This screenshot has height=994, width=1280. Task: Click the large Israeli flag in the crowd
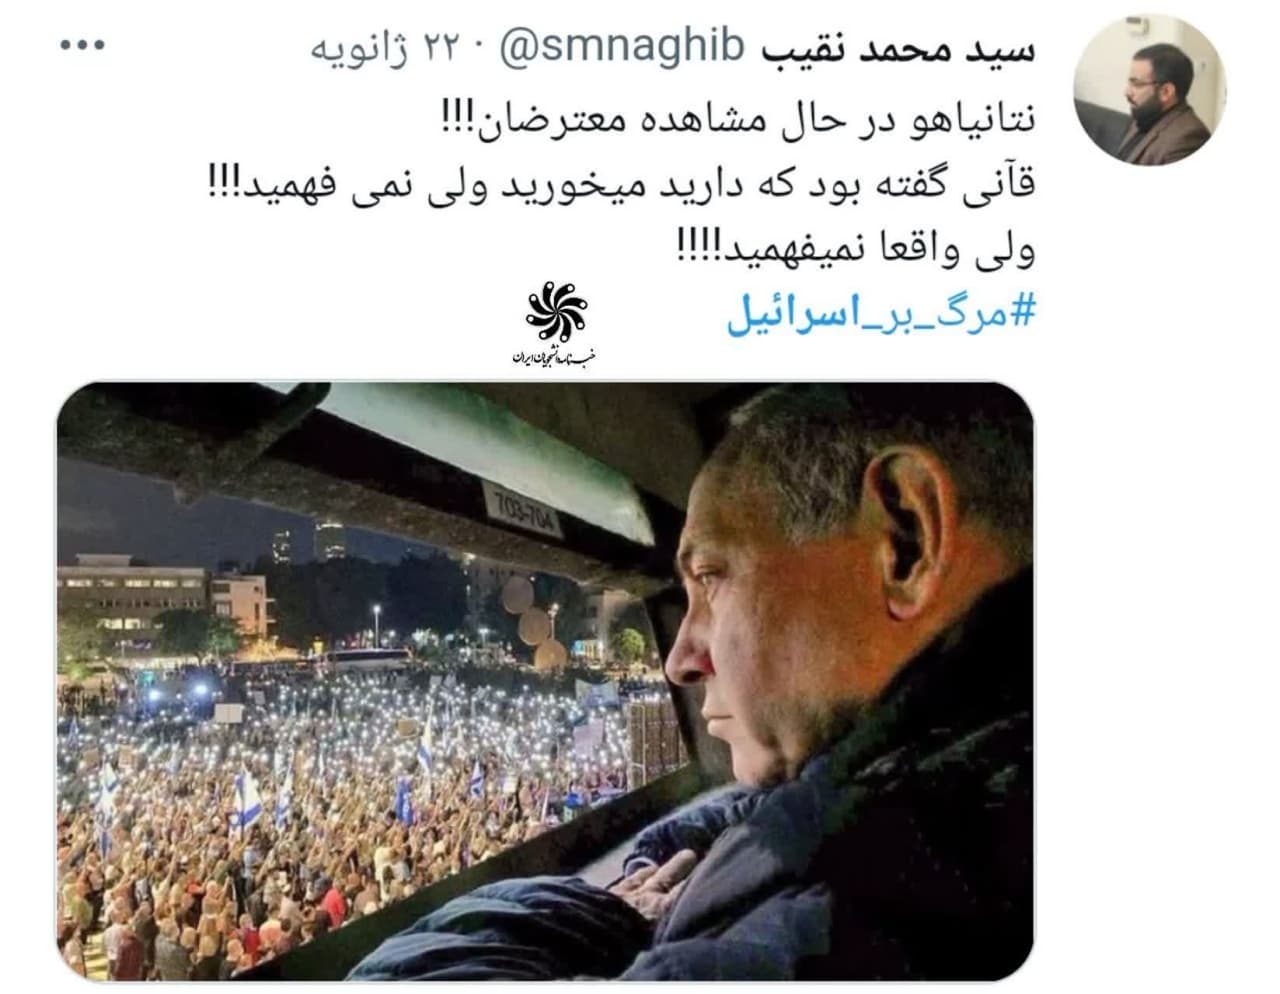(x=247, y=800)
